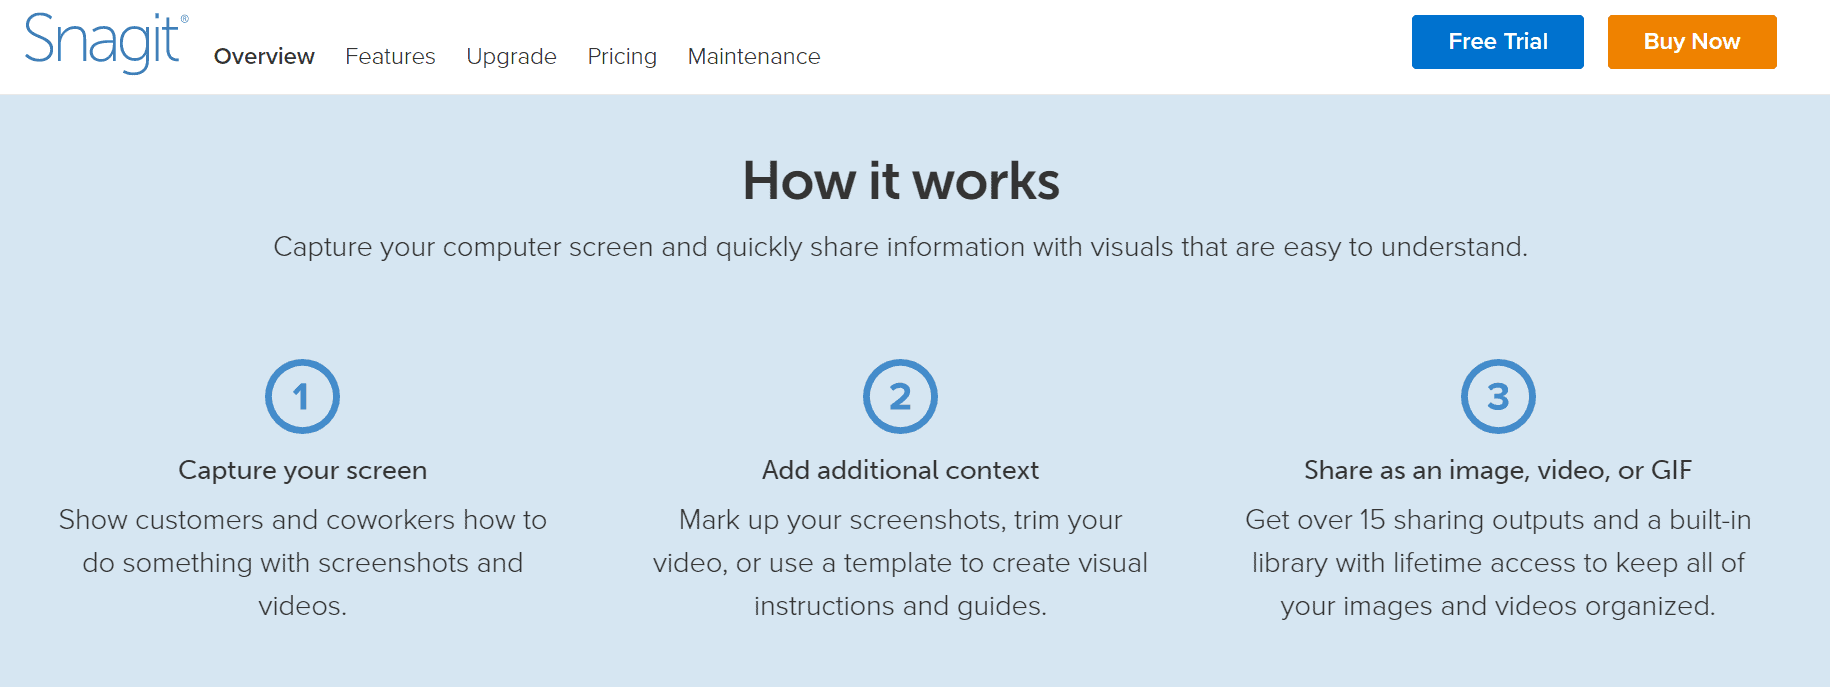Click the 'How it works' heading

(x=900, y=181)
